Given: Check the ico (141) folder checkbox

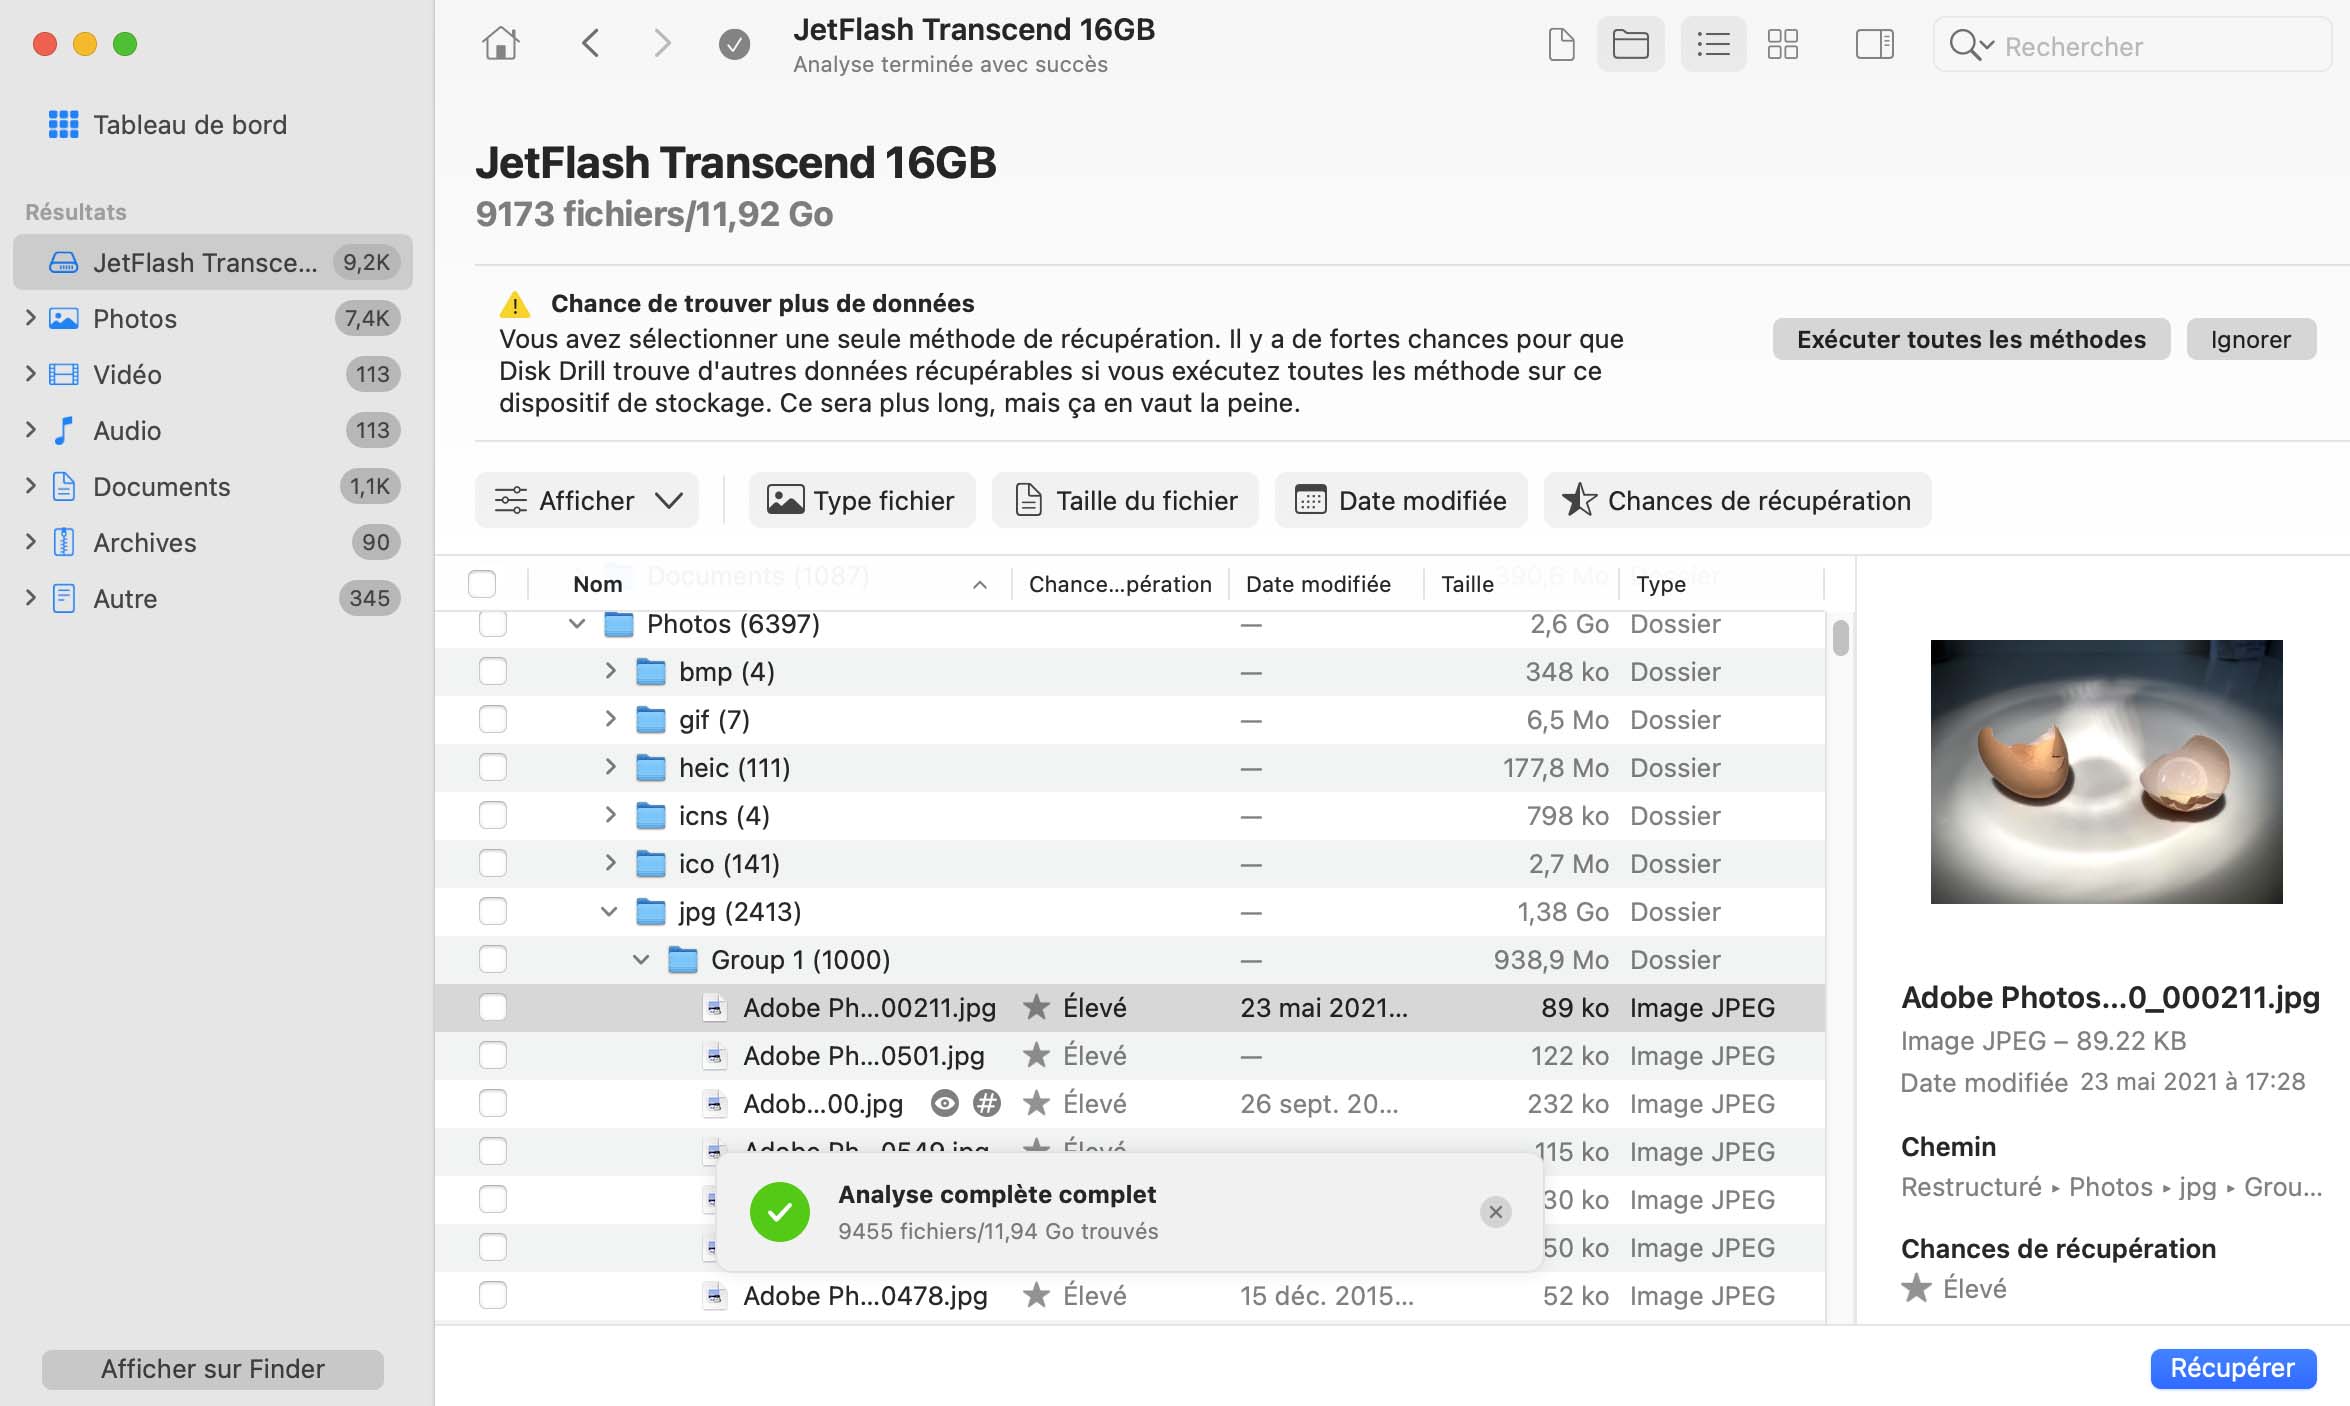Looking at the screenshot, I should pyautogui.click(x=493, y=863).
